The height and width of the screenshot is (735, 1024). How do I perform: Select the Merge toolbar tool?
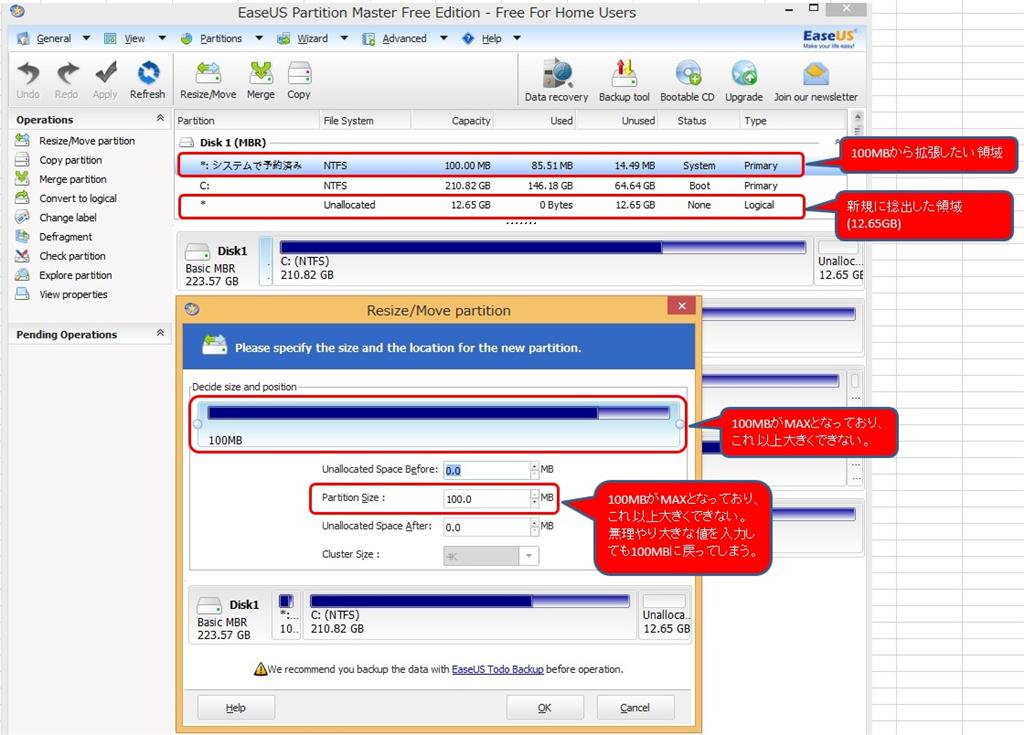[261, 79]
